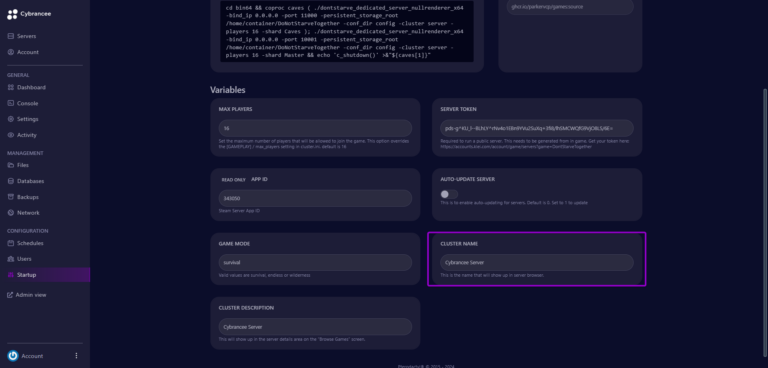Click the 'name that will show up' hint
The height and width of the screenshot is (368, 768).
tap(492, 275)
